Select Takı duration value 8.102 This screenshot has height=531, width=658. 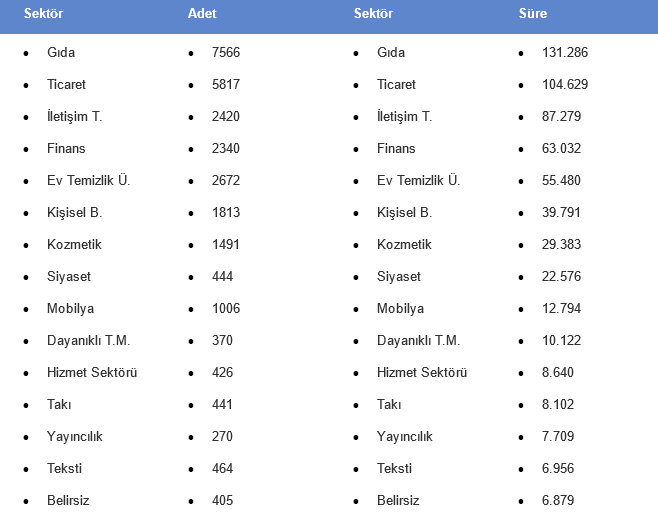(x=558, y=405)
